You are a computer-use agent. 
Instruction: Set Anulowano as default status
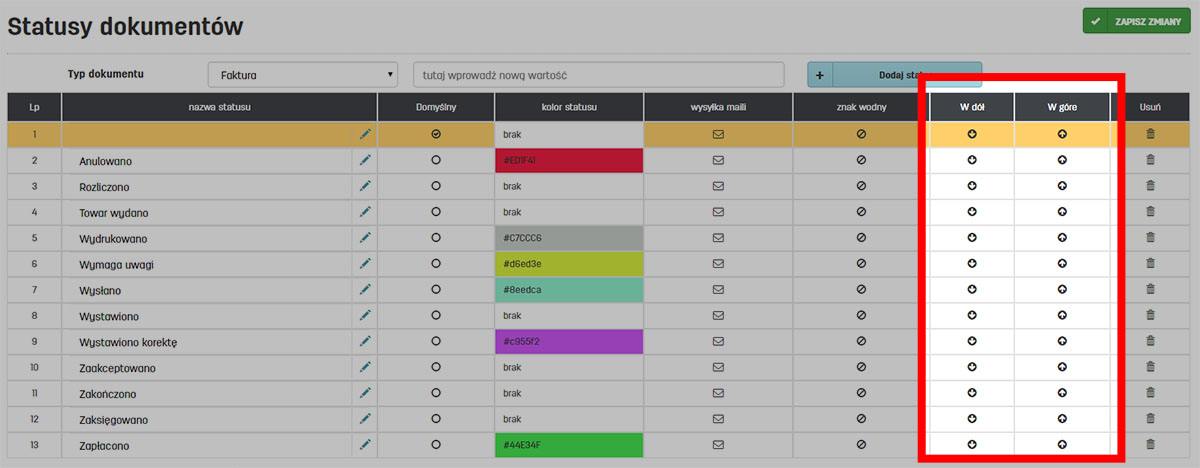coord(436,160)
